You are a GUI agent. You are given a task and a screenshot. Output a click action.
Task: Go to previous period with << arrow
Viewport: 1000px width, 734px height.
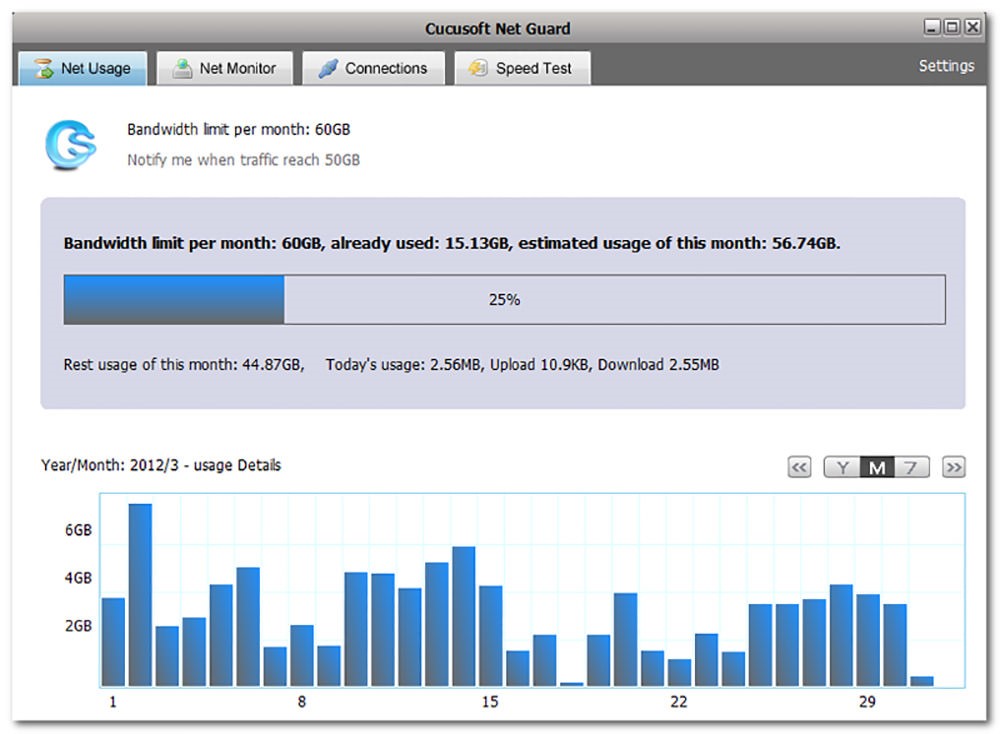coord(799,467)
